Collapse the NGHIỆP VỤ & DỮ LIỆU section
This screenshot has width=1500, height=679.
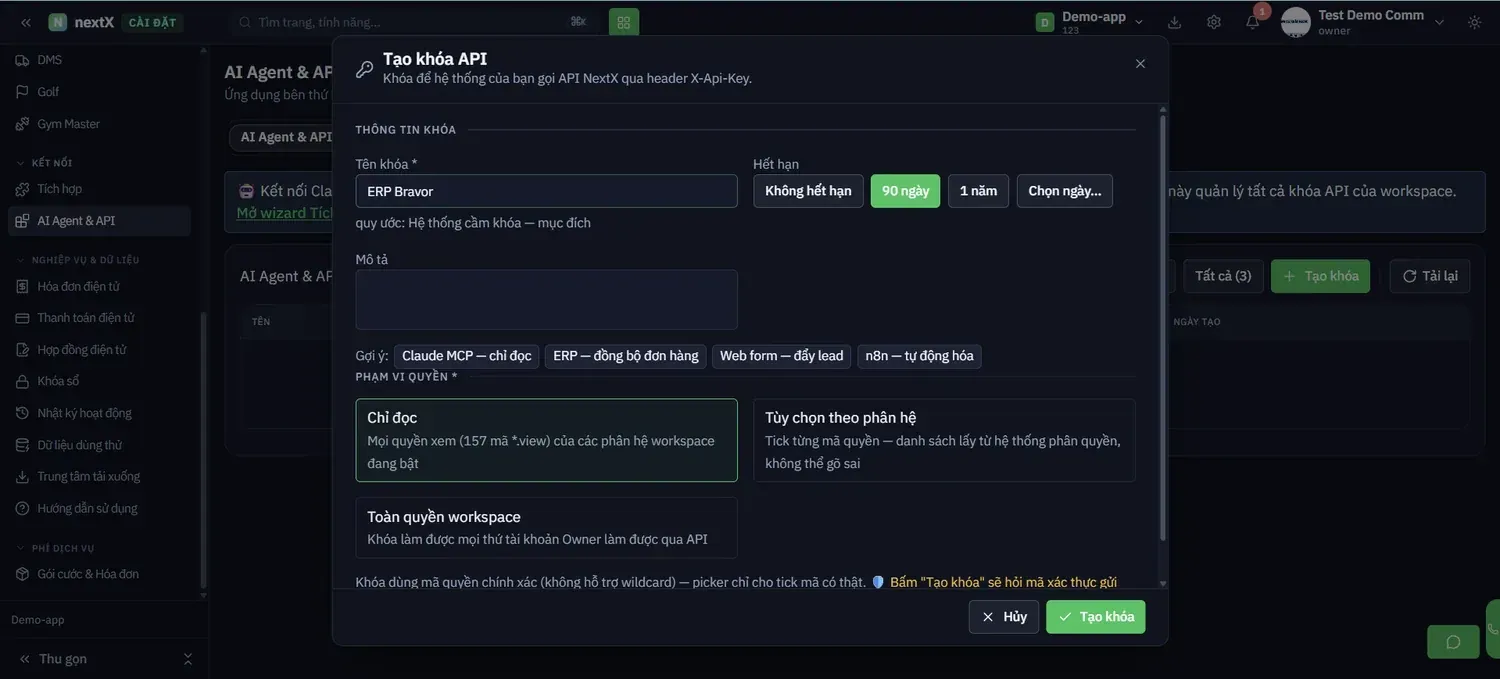point(78,260)
